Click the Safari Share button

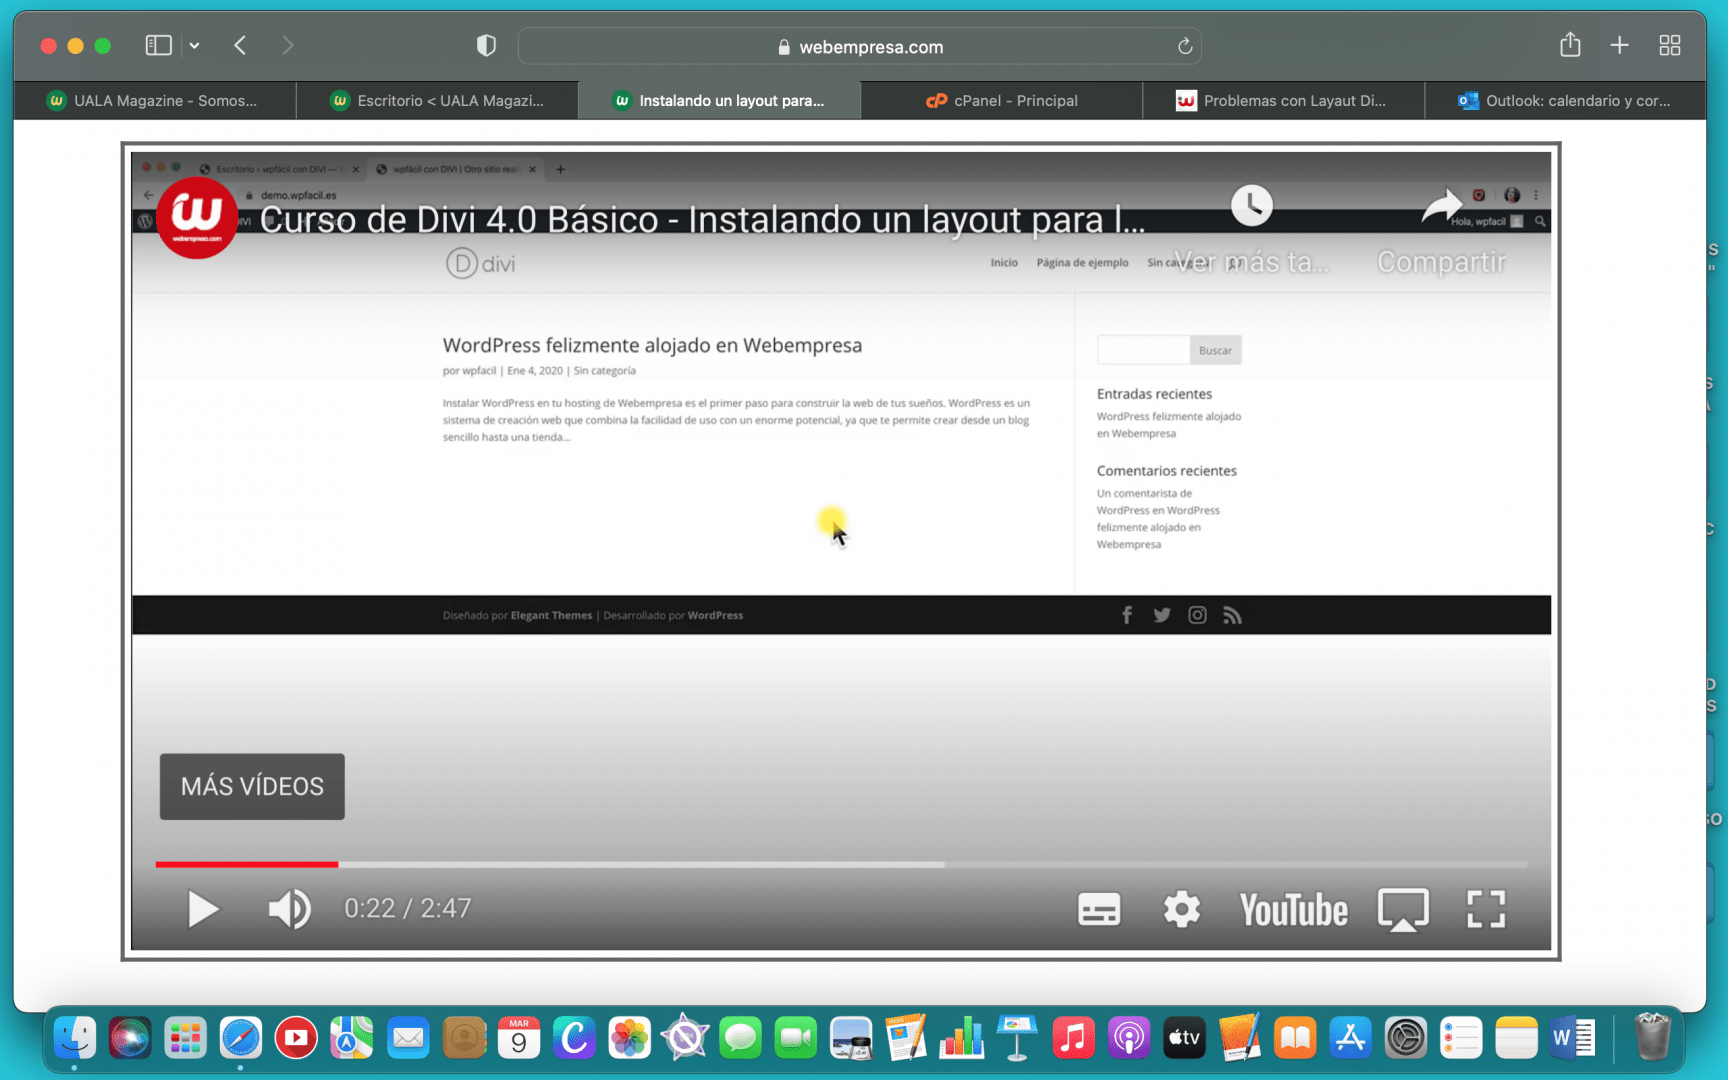point(1570,44)
